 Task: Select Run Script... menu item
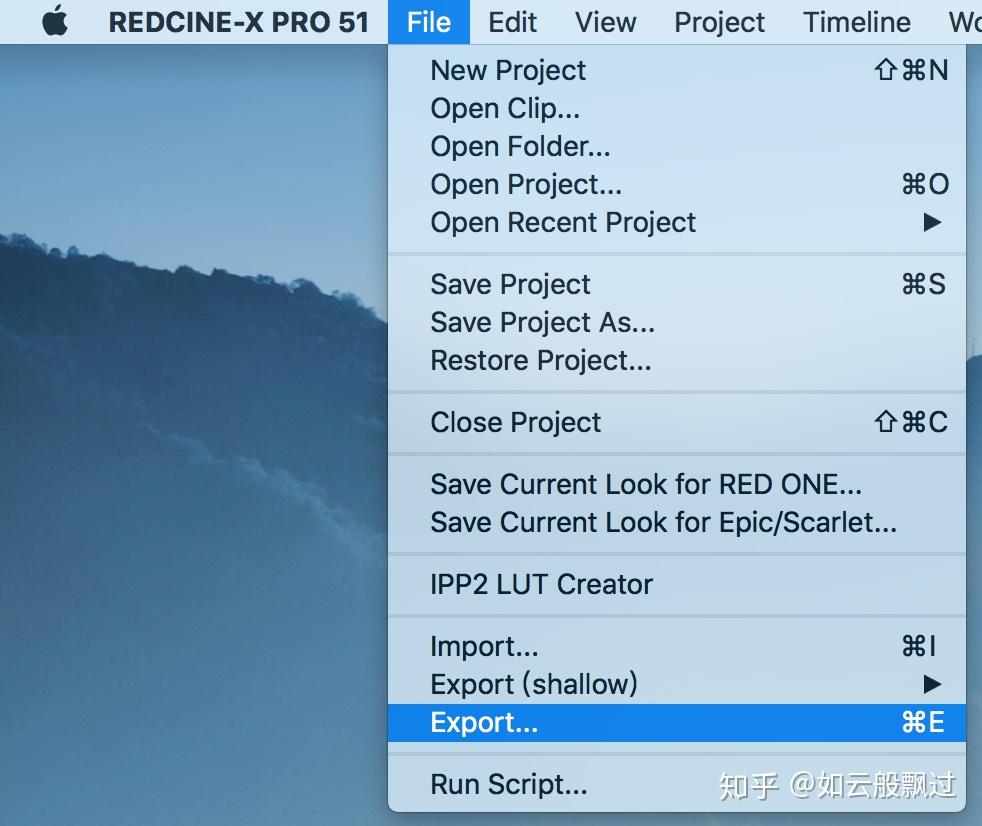[508, 784]
